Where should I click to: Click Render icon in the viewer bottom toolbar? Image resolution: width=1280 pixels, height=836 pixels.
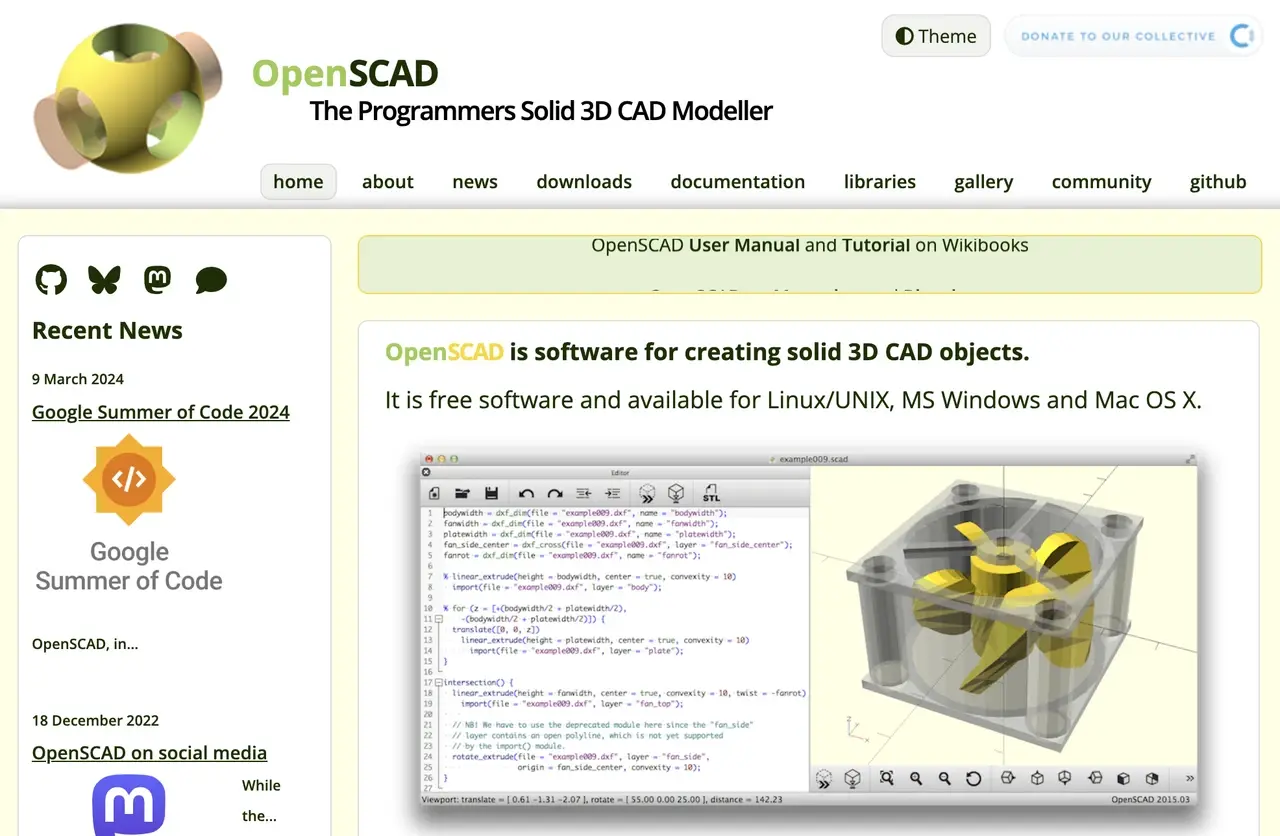(852, 778)
